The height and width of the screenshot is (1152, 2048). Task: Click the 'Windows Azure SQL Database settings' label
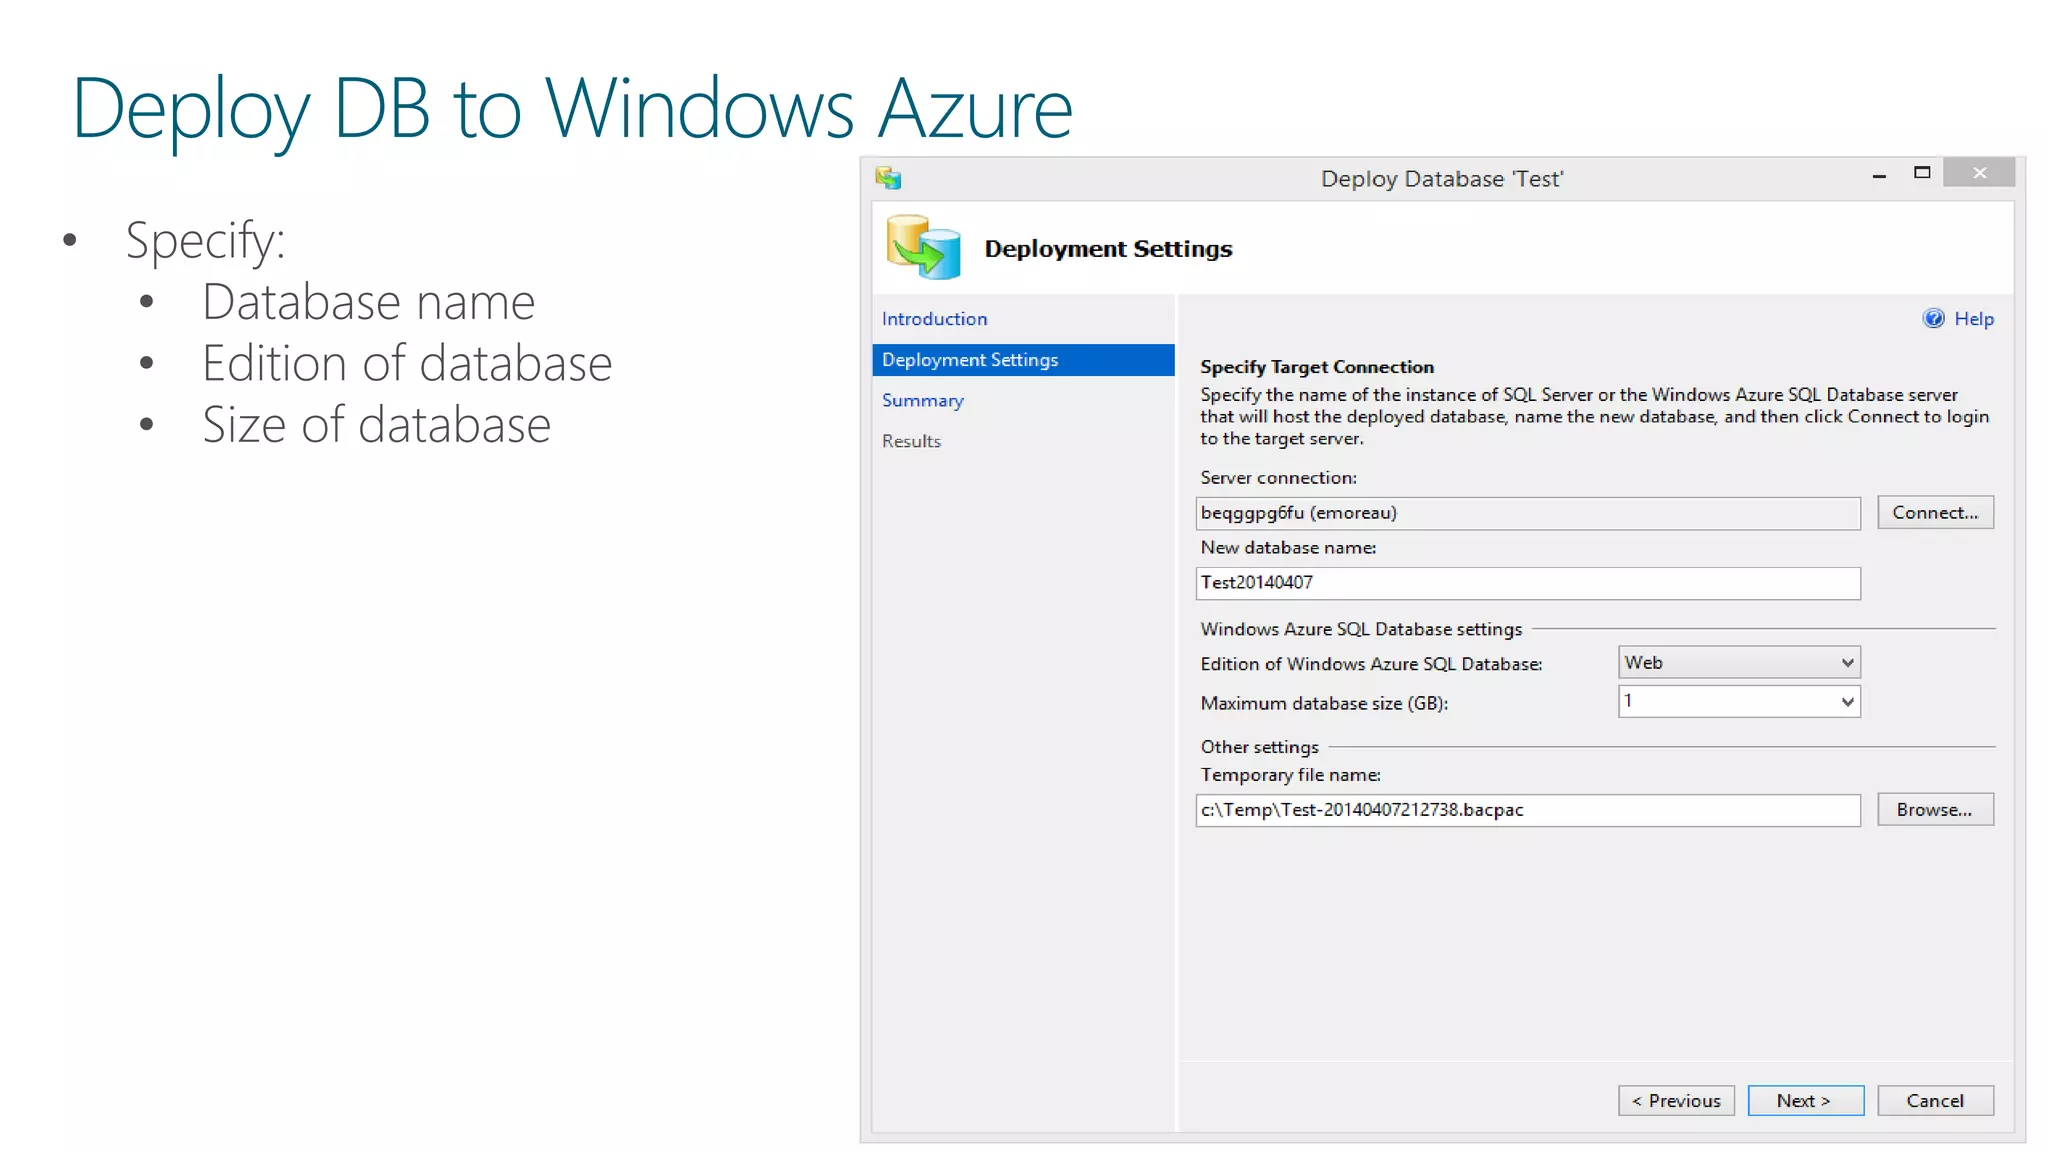(1361, 629)
